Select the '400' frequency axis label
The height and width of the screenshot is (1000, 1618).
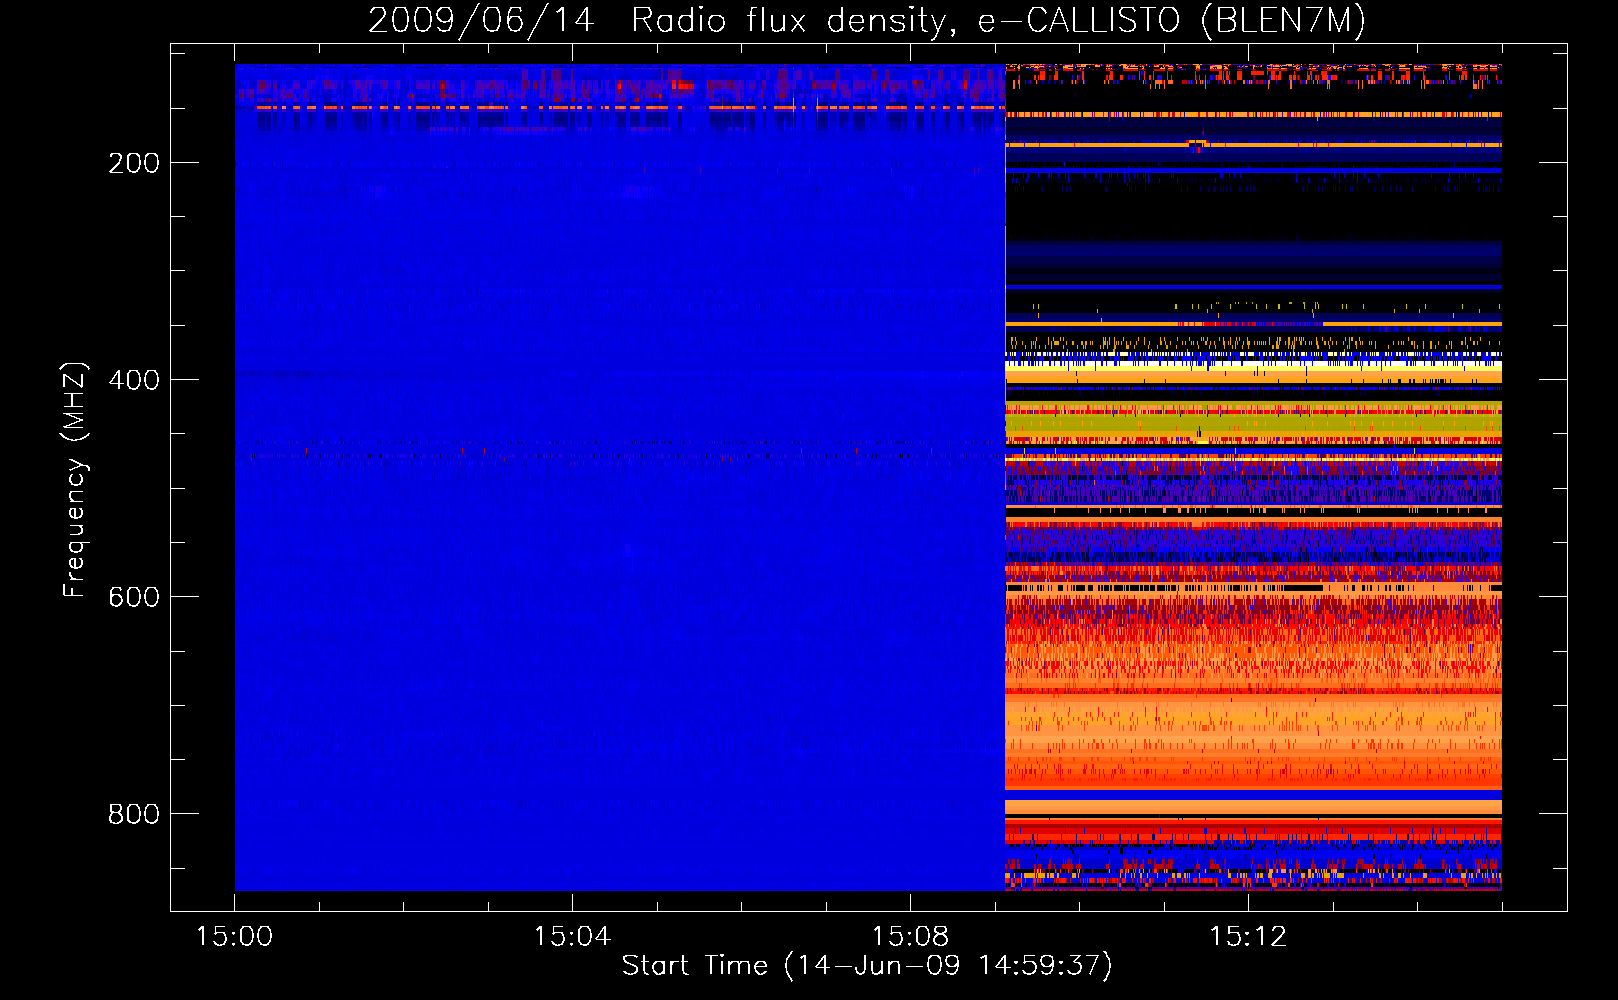[x=134, y=380]
